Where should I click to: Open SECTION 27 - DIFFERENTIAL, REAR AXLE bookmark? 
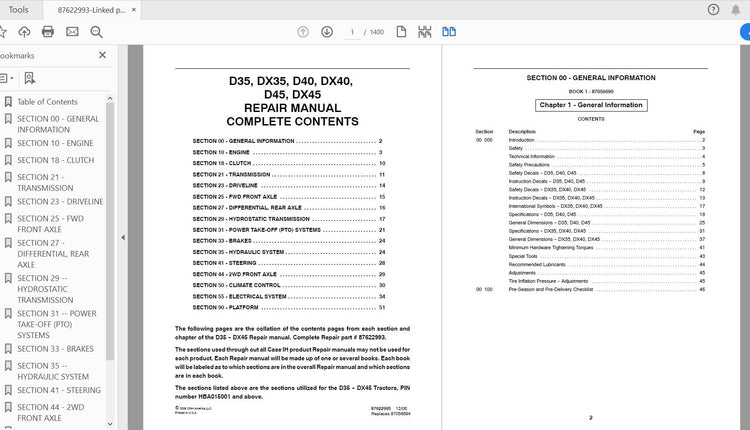tap(53, 254)
